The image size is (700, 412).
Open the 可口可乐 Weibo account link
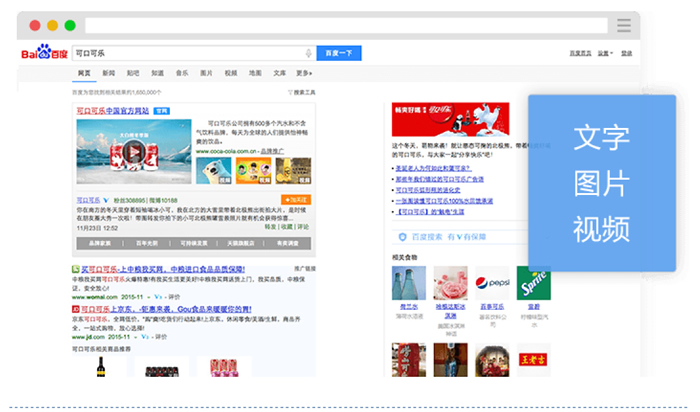(88, 200)
